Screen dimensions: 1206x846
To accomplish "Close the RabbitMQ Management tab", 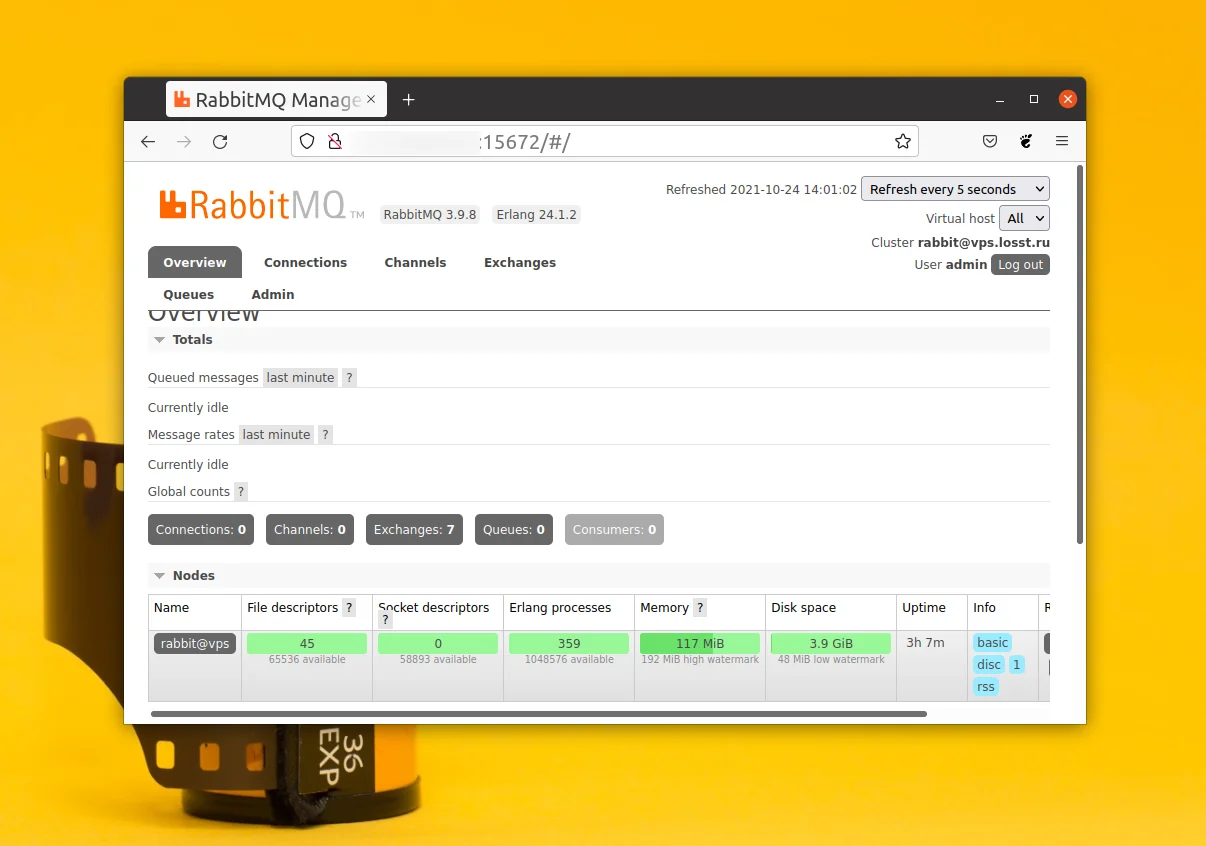I will coord(371,99).
